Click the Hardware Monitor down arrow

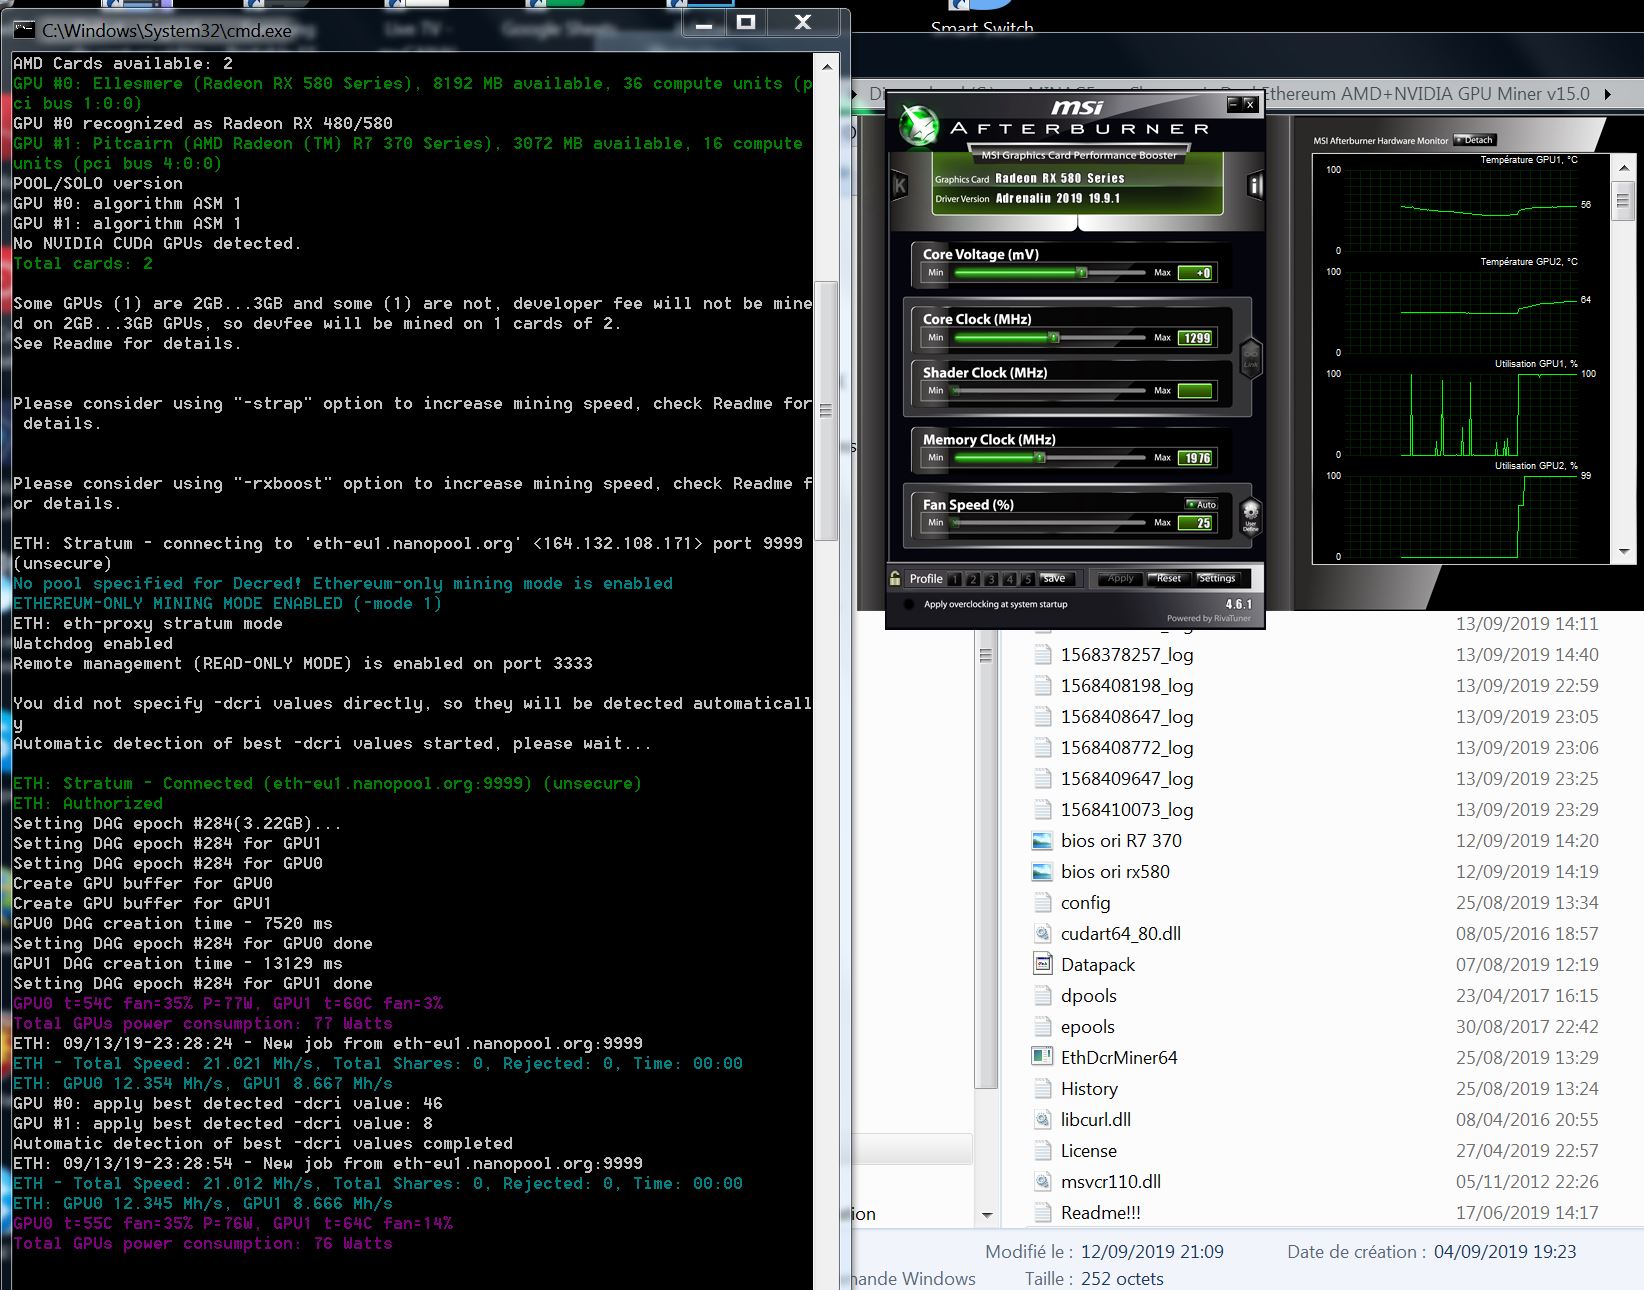(1624, 551)
